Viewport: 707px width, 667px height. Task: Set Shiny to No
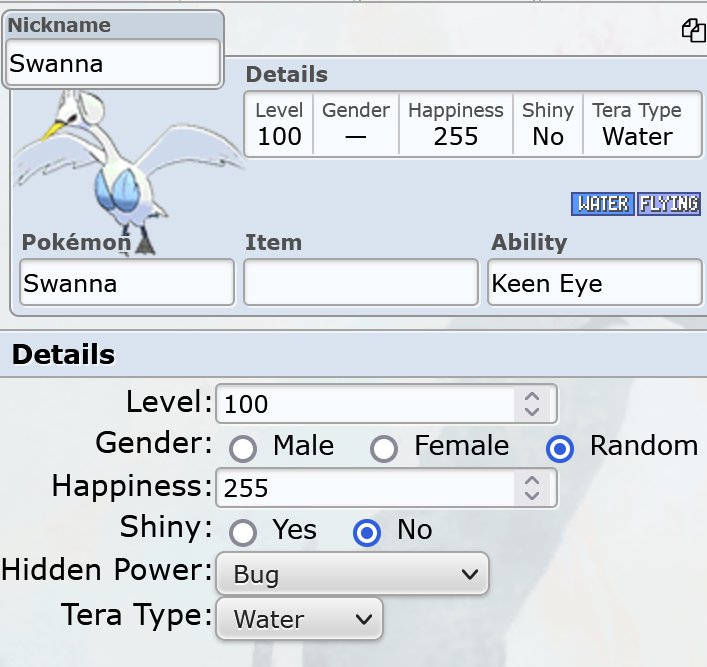click(367, 533)
